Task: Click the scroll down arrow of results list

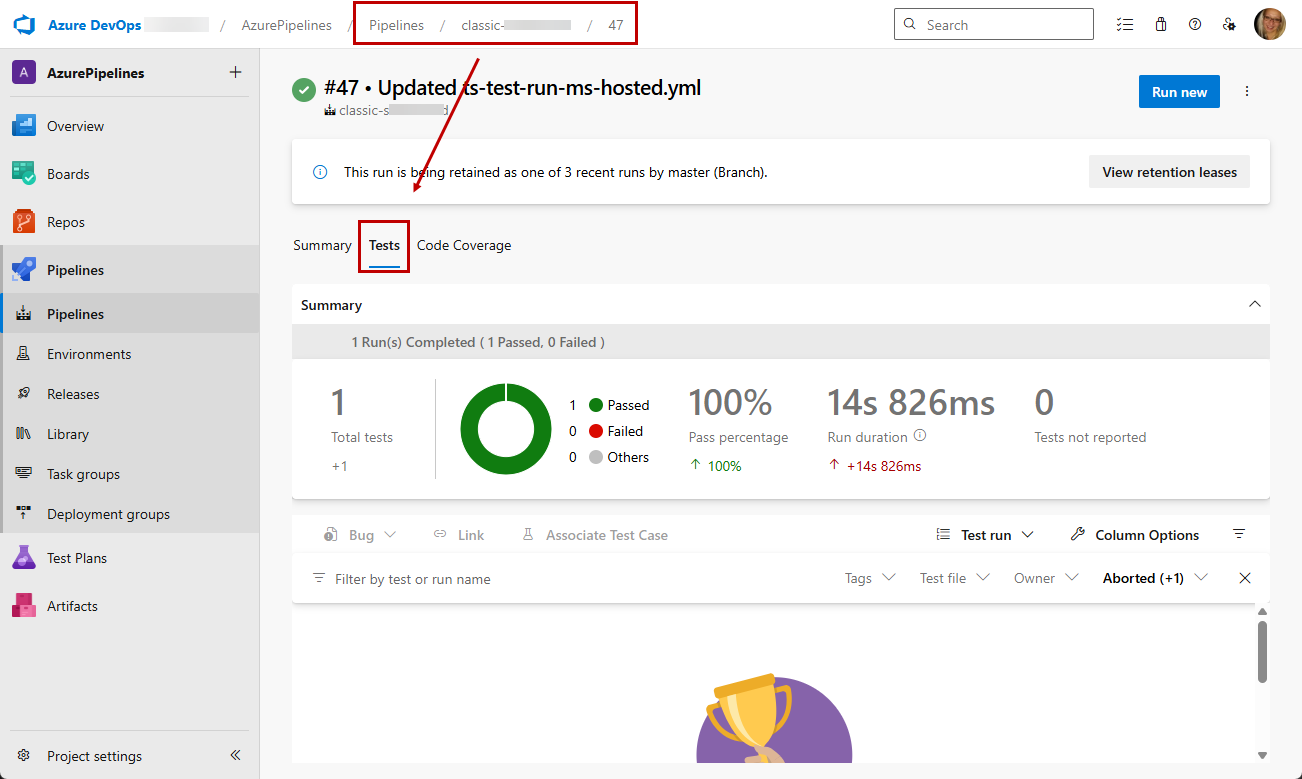Action: coord(1262,755)
